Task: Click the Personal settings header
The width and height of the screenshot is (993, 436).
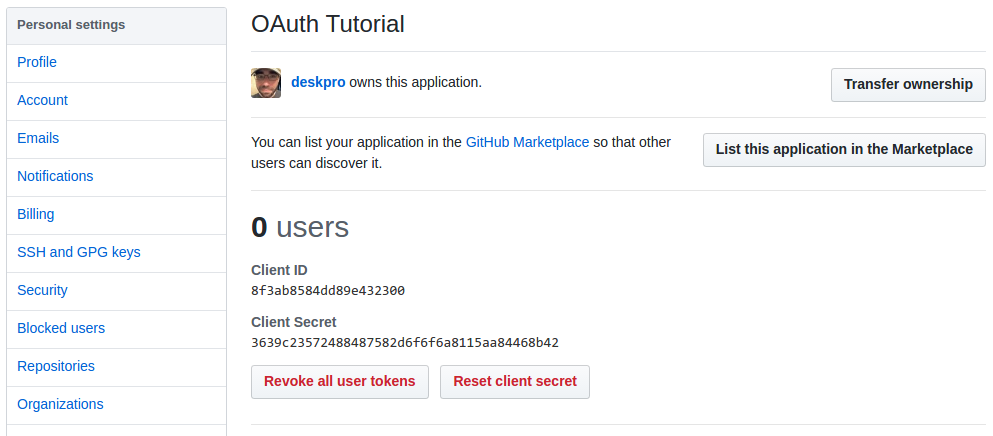Action: [71, 25]
